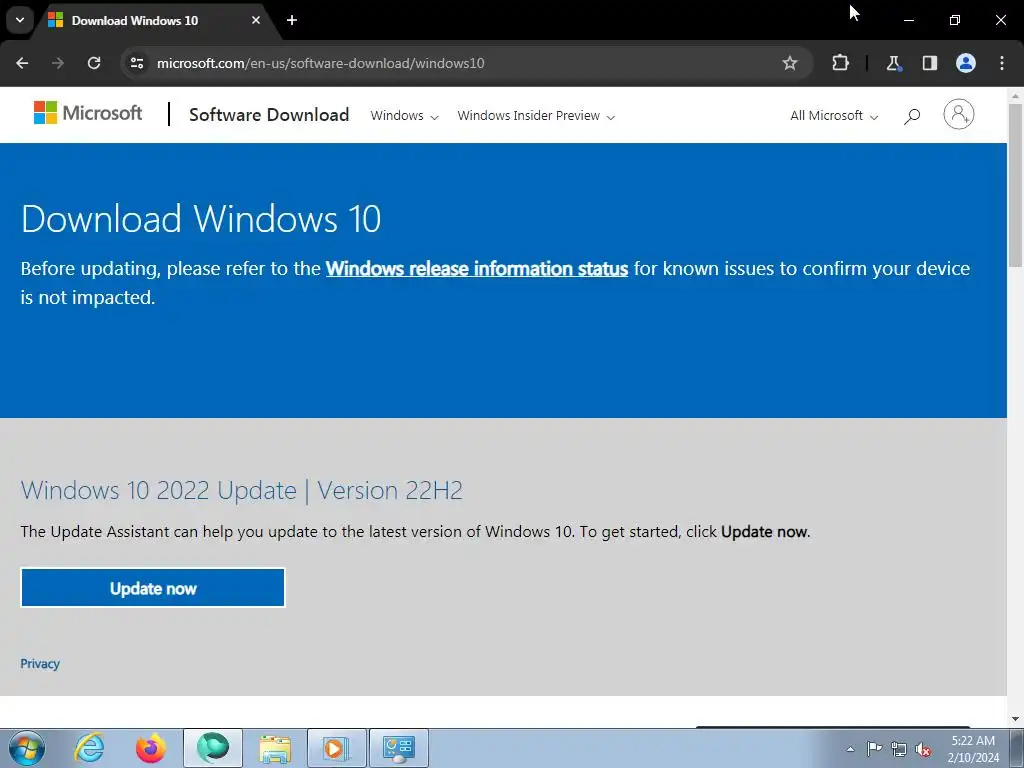
Task: Toggle the browser side panel icon
Action: pos(929,63)
